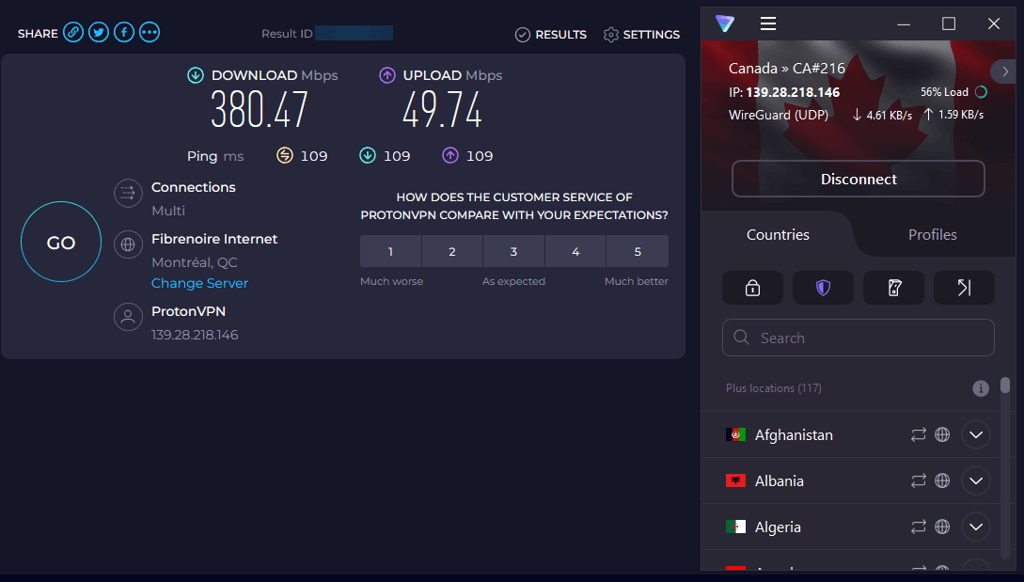Click the Connections multi icon
Viewport: 1024px width, 582px height.
pyautogui.click(x=128, y=193)
